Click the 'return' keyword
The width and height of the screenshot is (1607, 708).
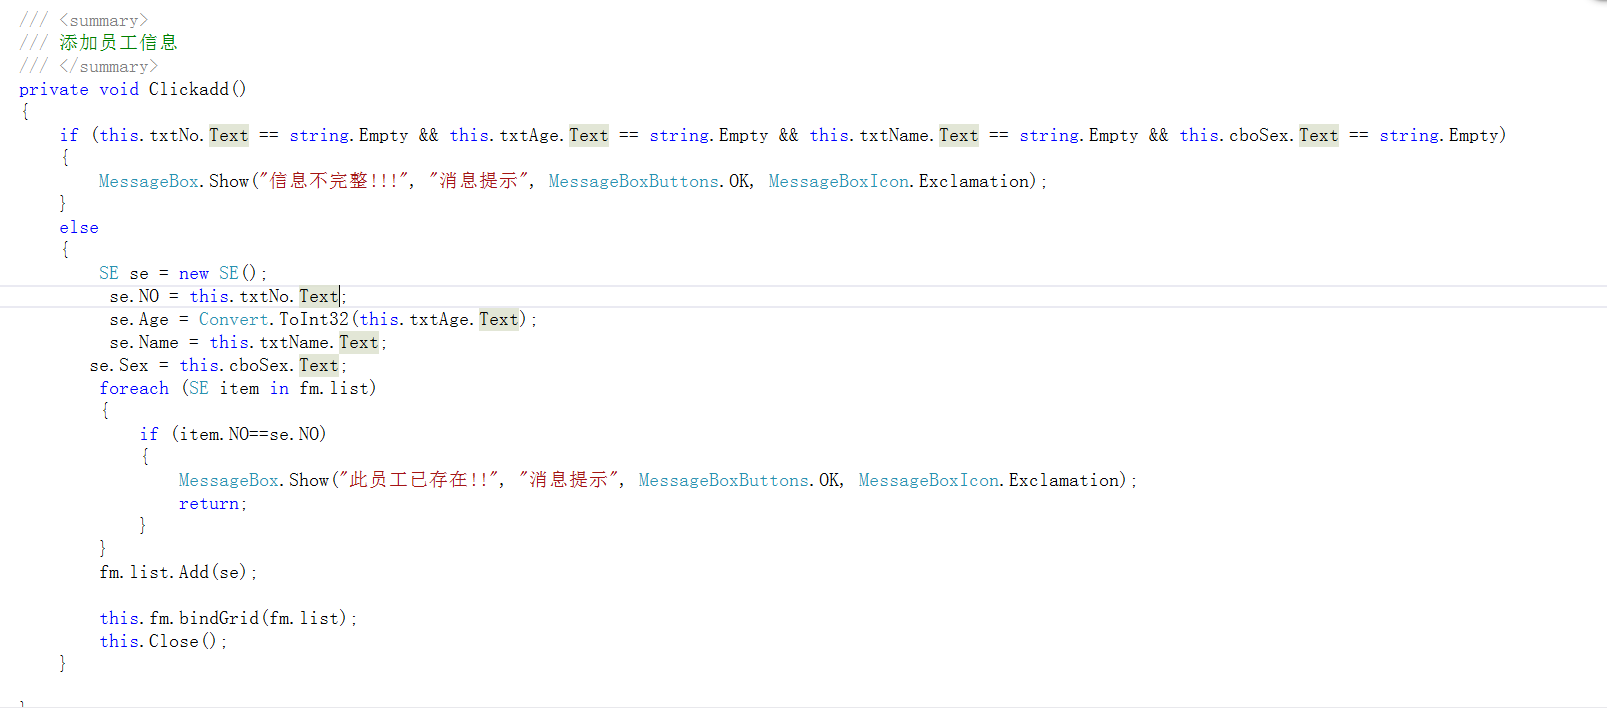coord(209,503)
